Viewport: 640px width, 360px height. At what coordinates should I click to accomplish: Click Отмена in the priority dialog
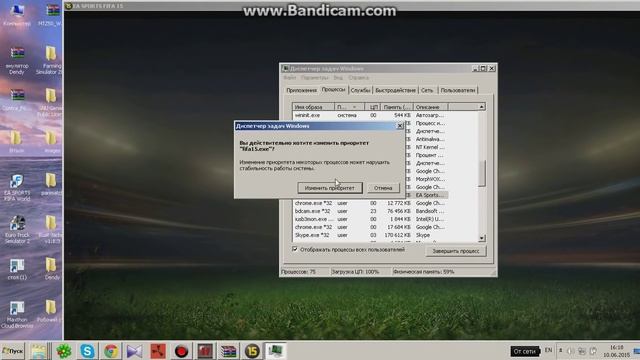383,188
